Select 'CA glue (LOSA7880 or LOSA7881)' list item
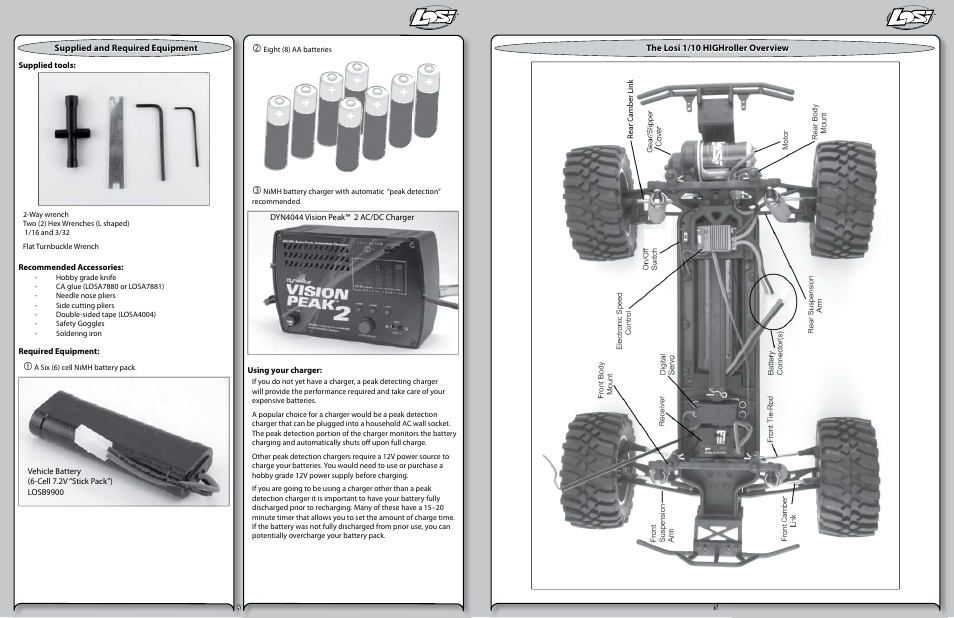The image size is (954, 618). (x=110, y=286)
